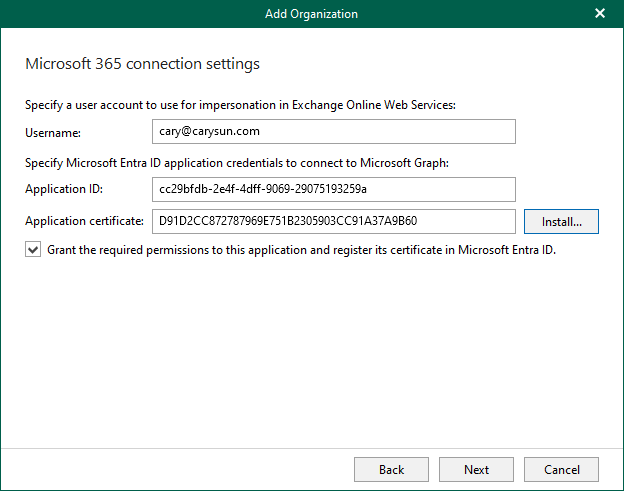The height and width of the screenshot is (491, 624).
Task: Close the Add Organization dialog
Action: coord(600,14)
